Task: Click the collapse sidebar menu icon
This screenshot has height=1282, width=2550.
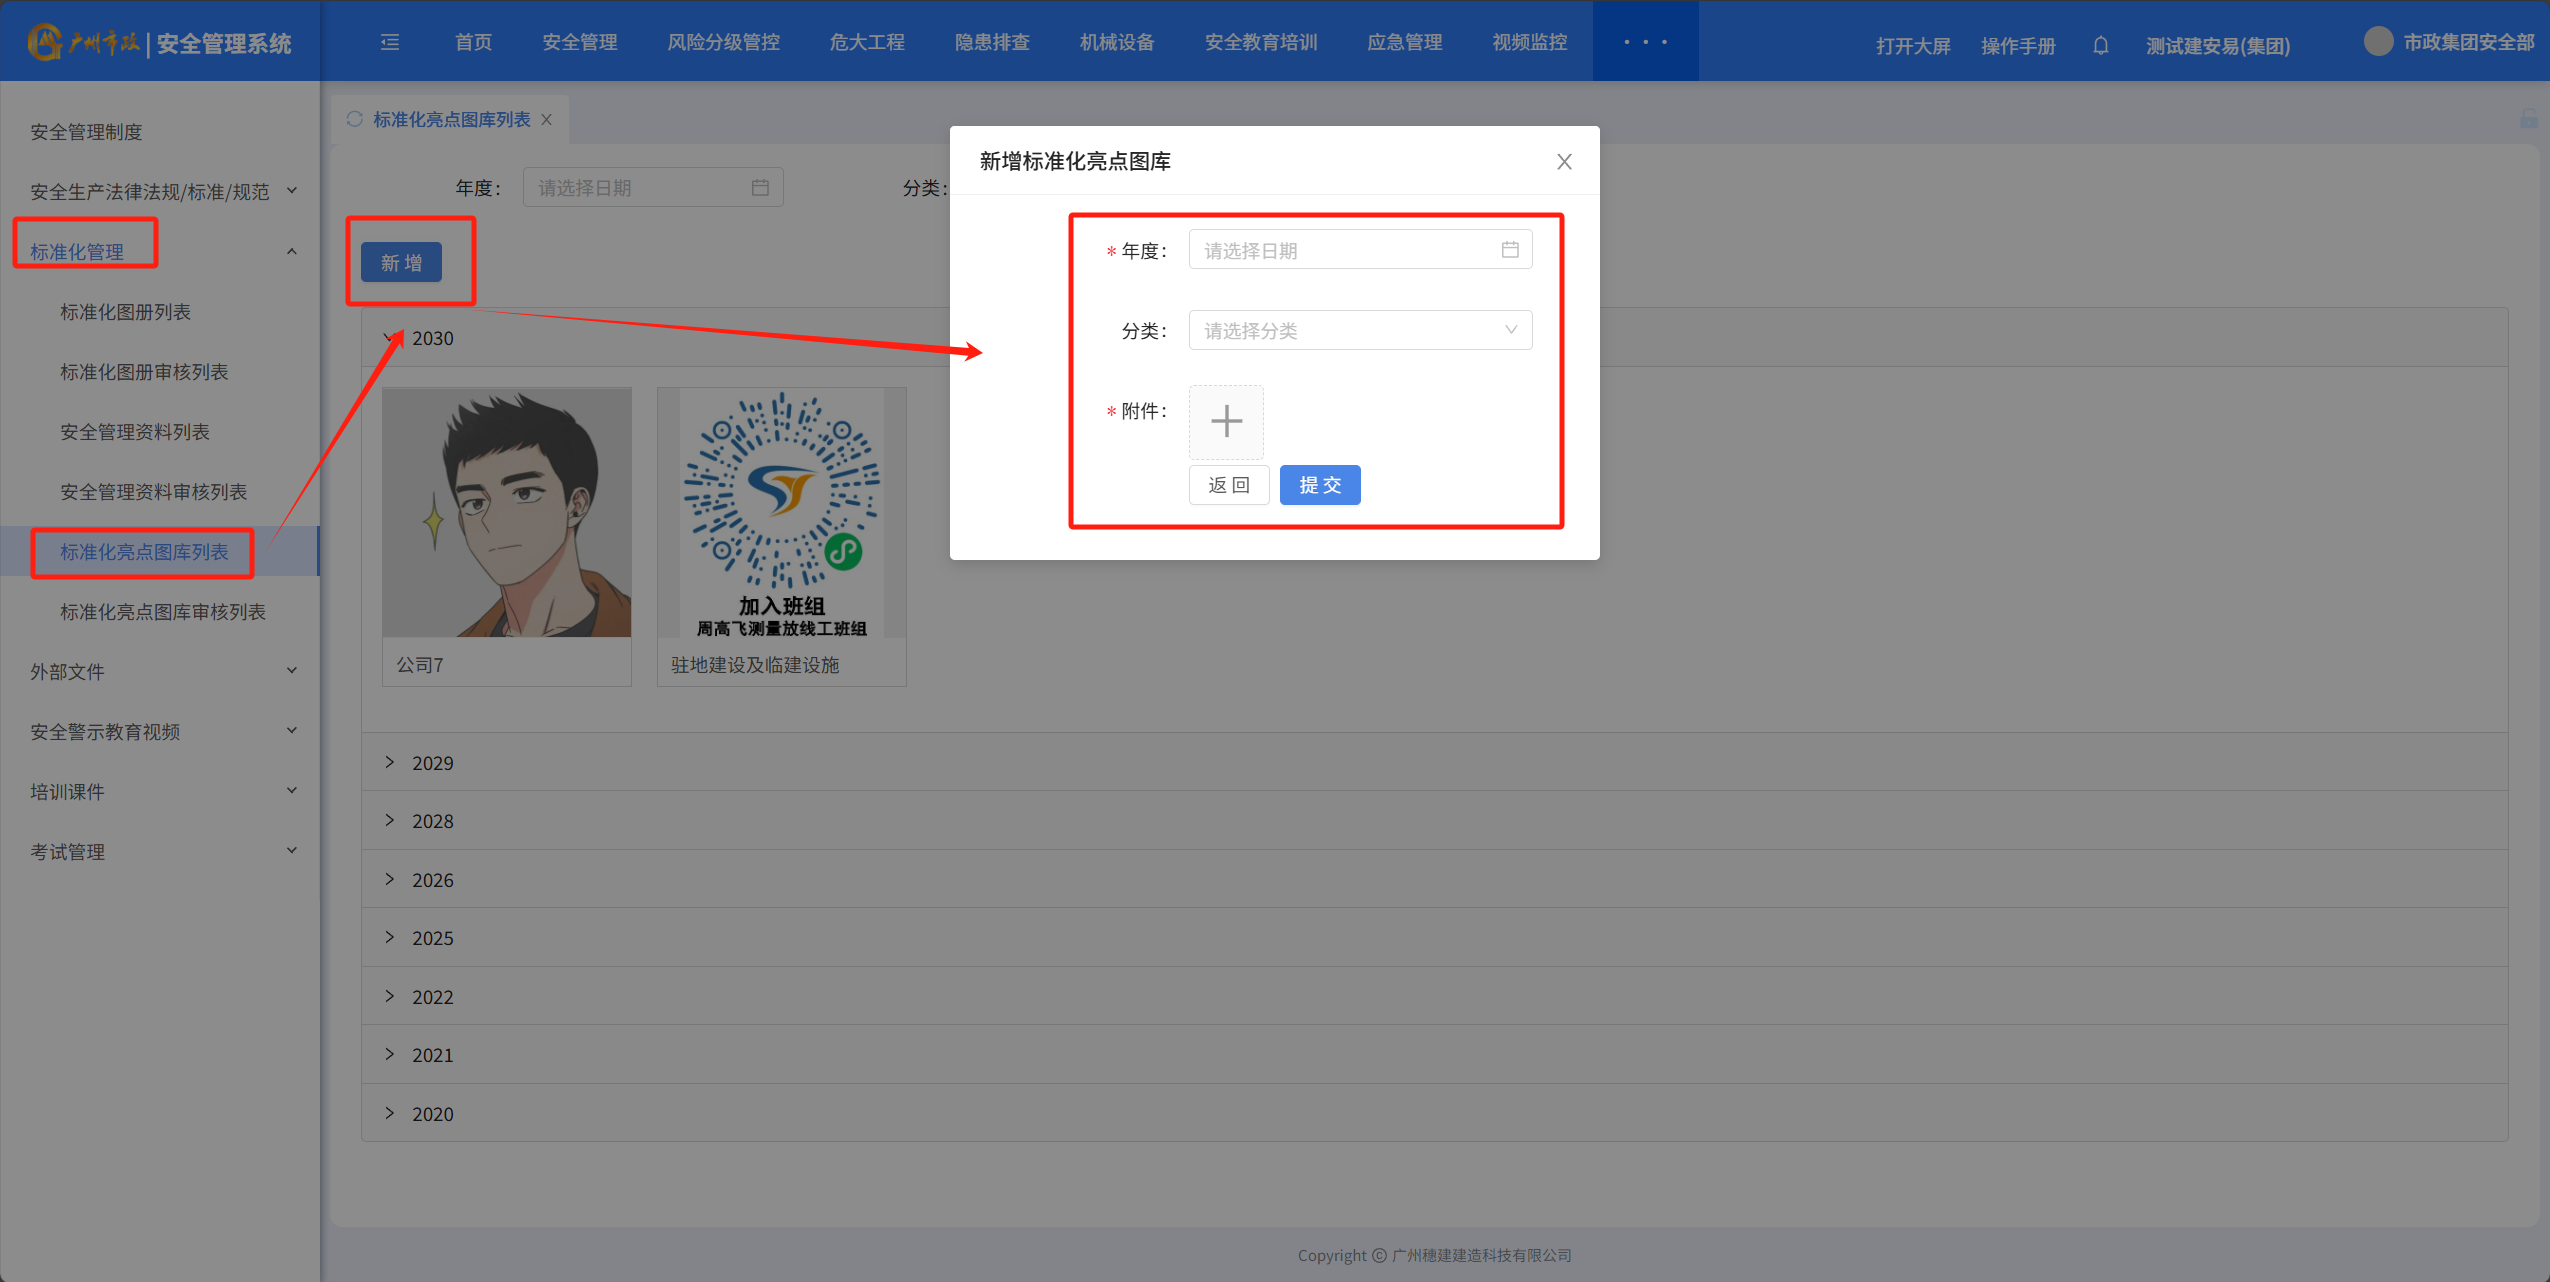Action: coord(390,42)
